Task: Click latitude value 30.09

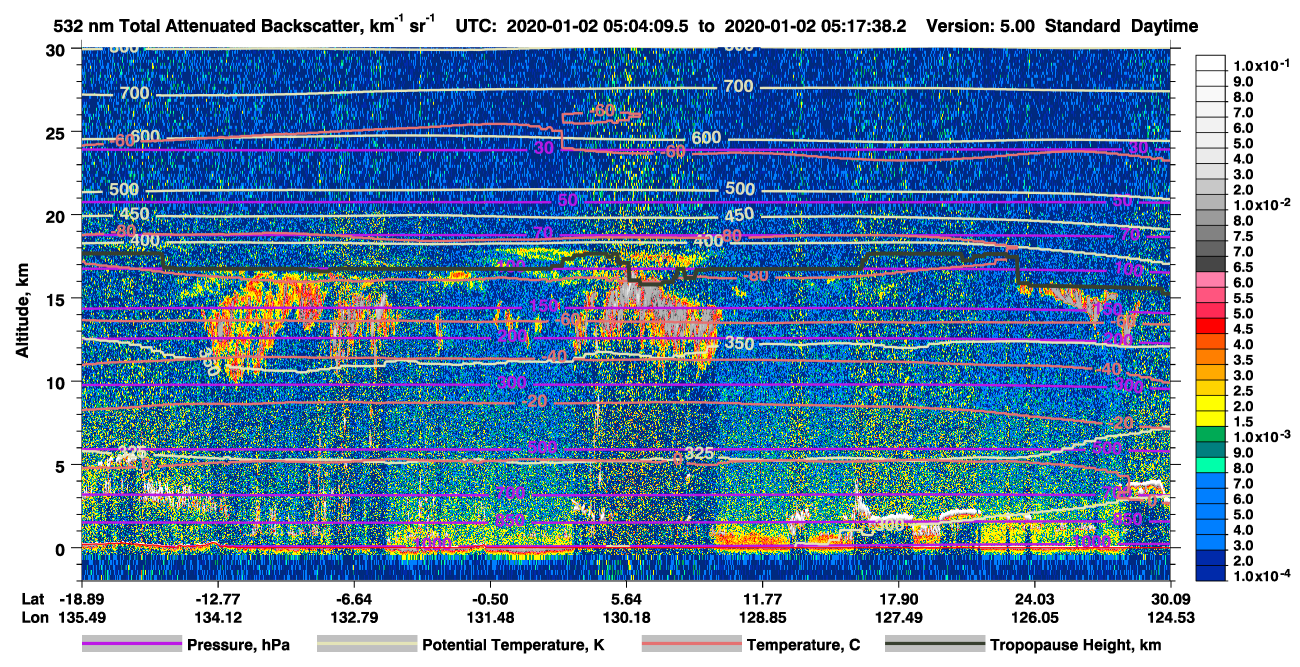Action: [1169, 598]
